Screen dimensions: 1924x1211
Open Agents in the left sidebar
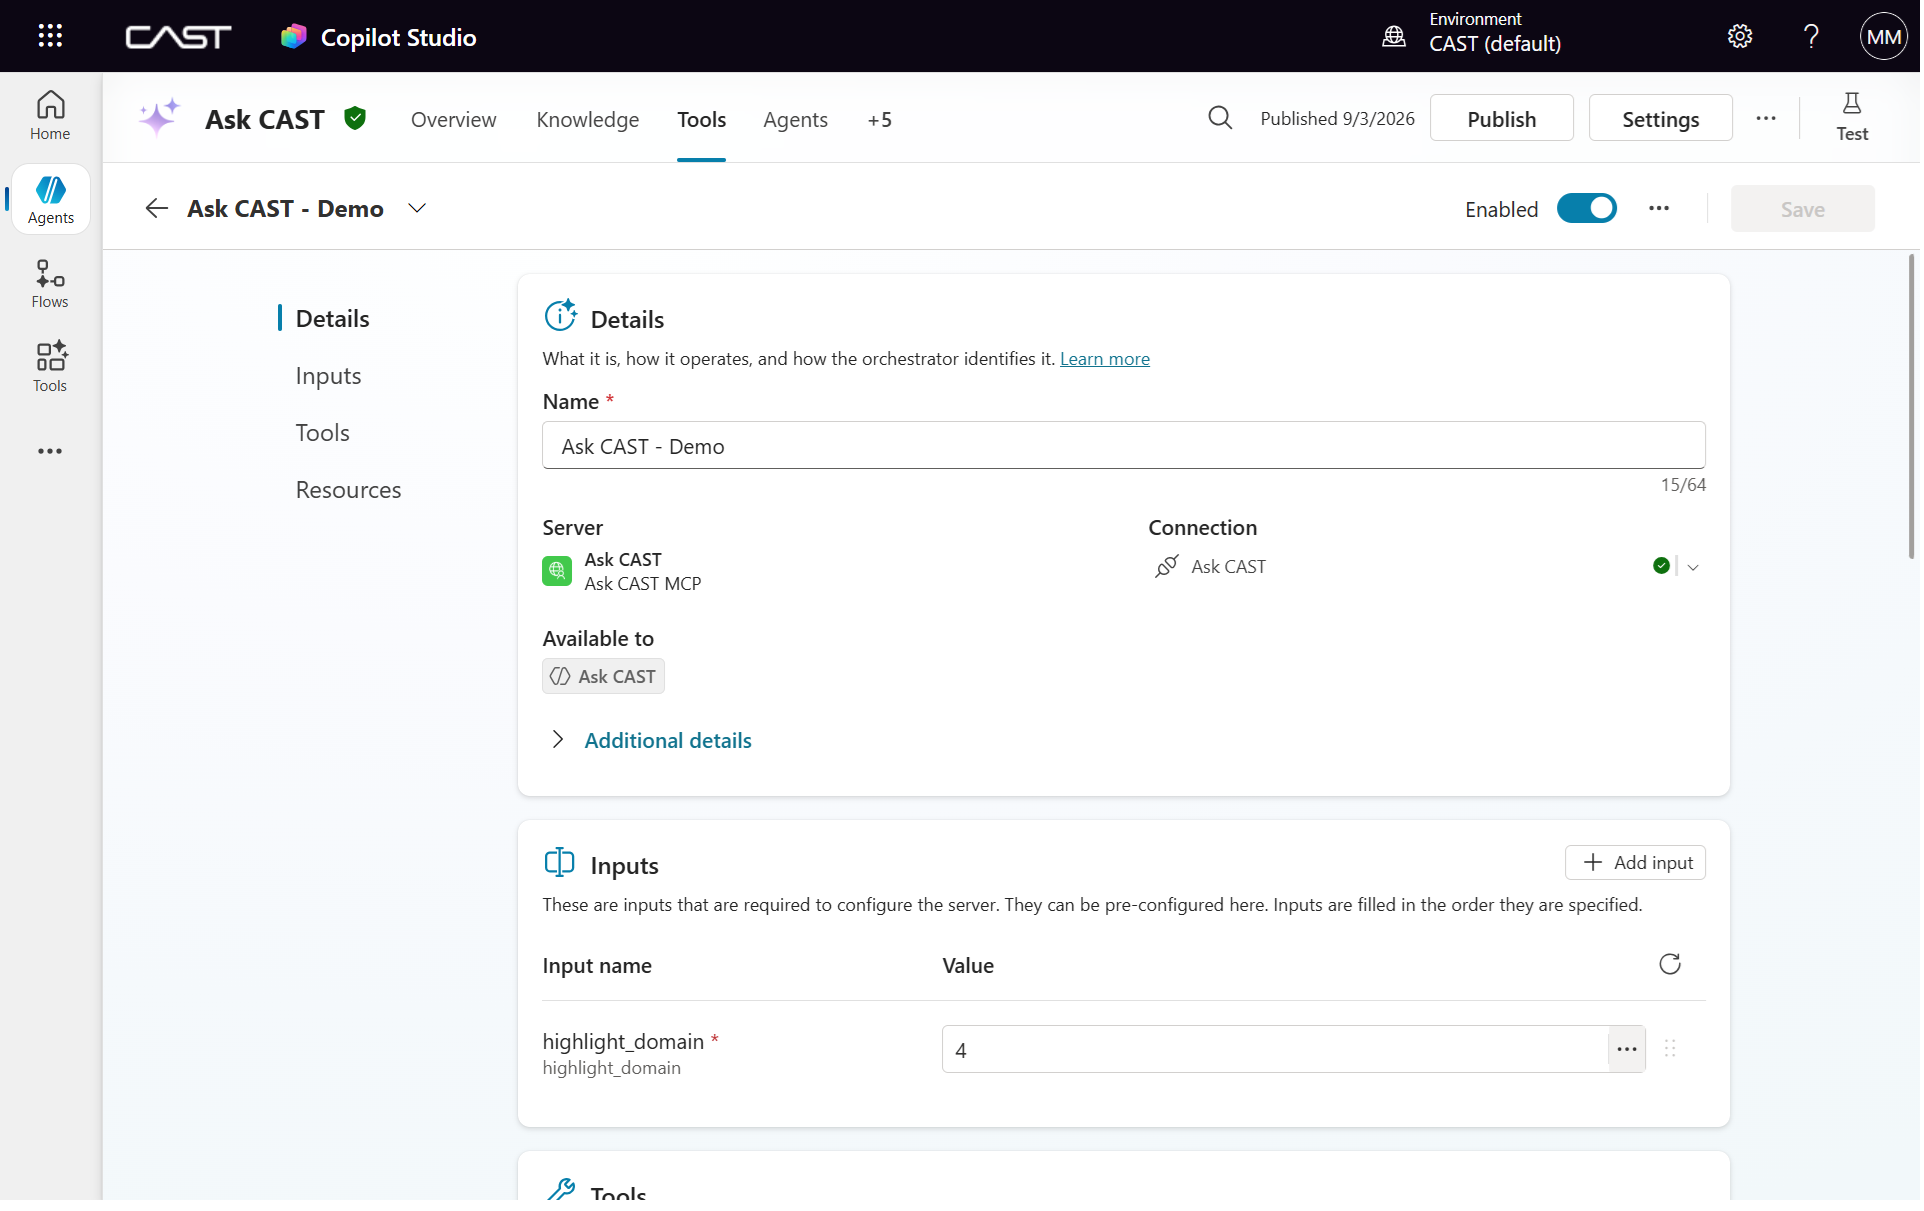50,200
